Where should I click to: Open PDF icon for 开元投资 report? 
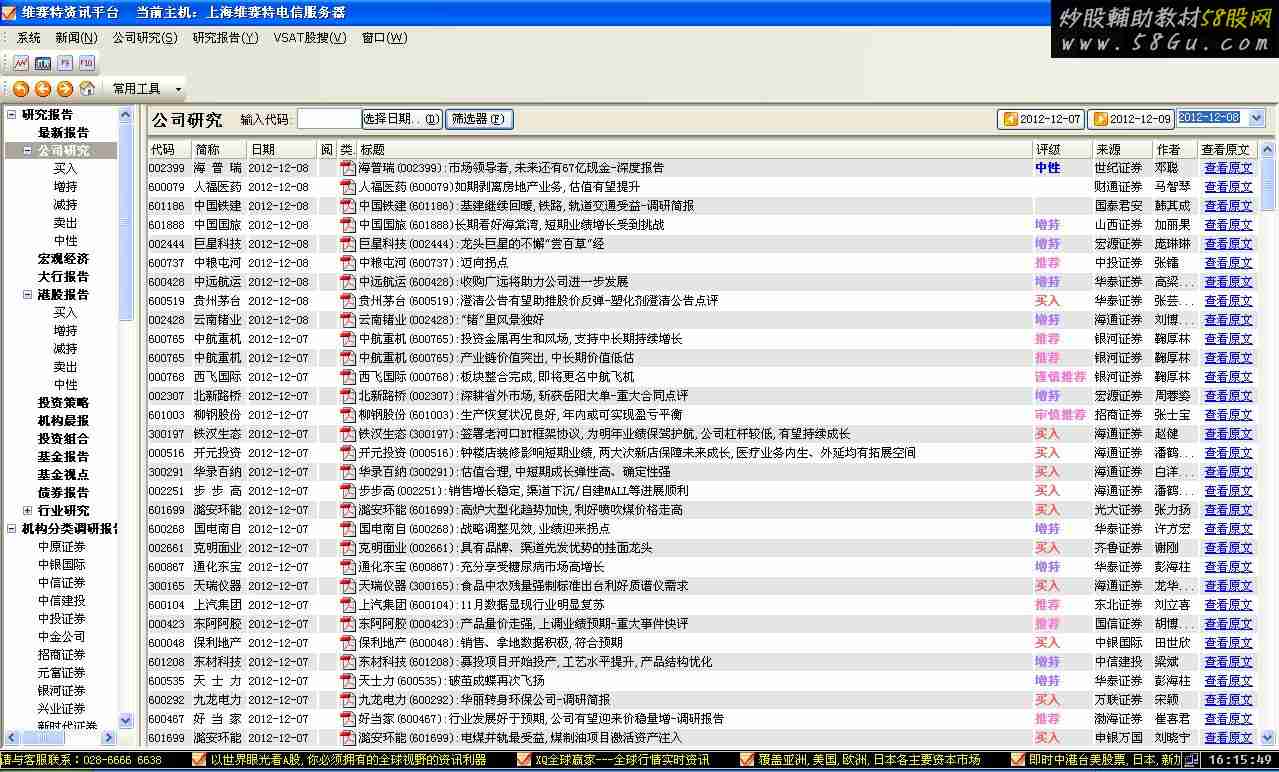click(x=348, y=453)
